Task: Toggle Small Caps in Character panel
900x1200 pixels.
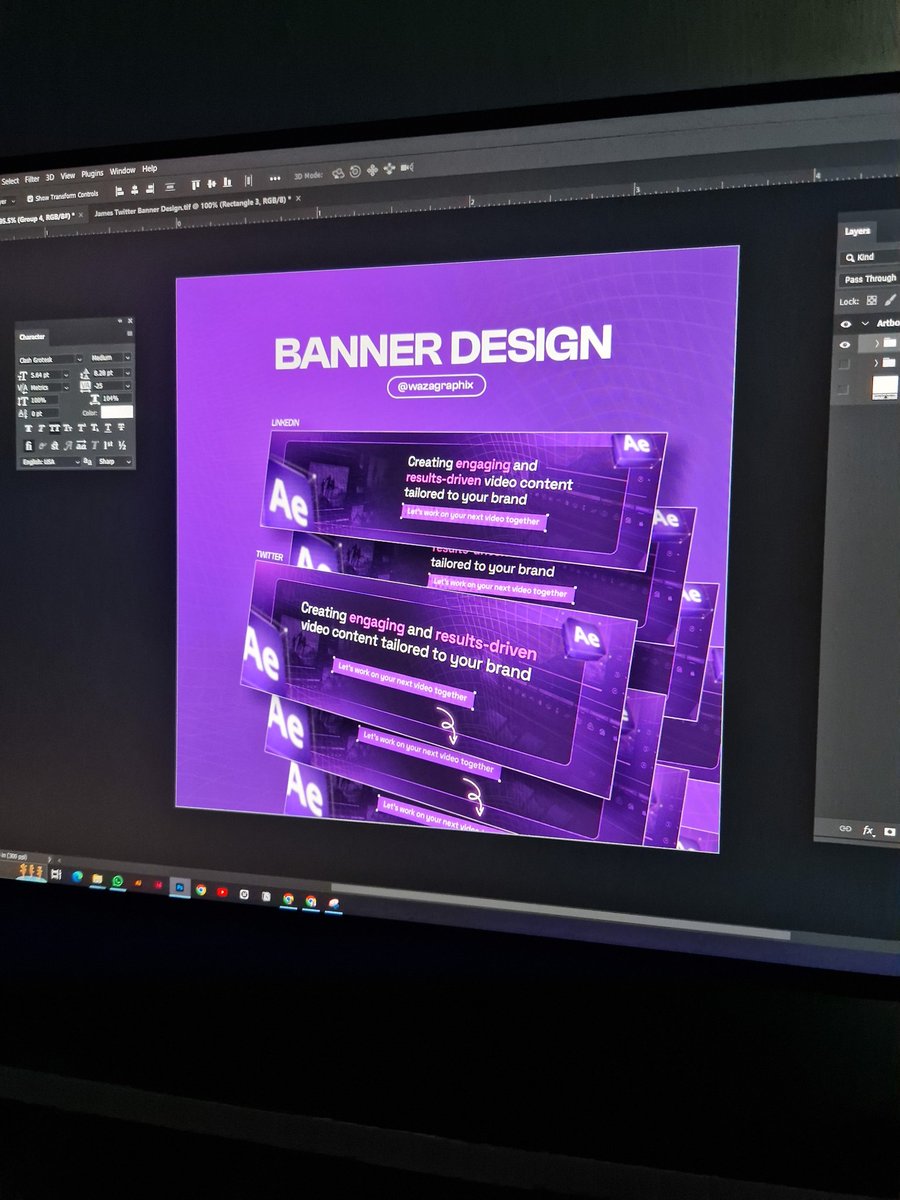Action: [67, 428]
